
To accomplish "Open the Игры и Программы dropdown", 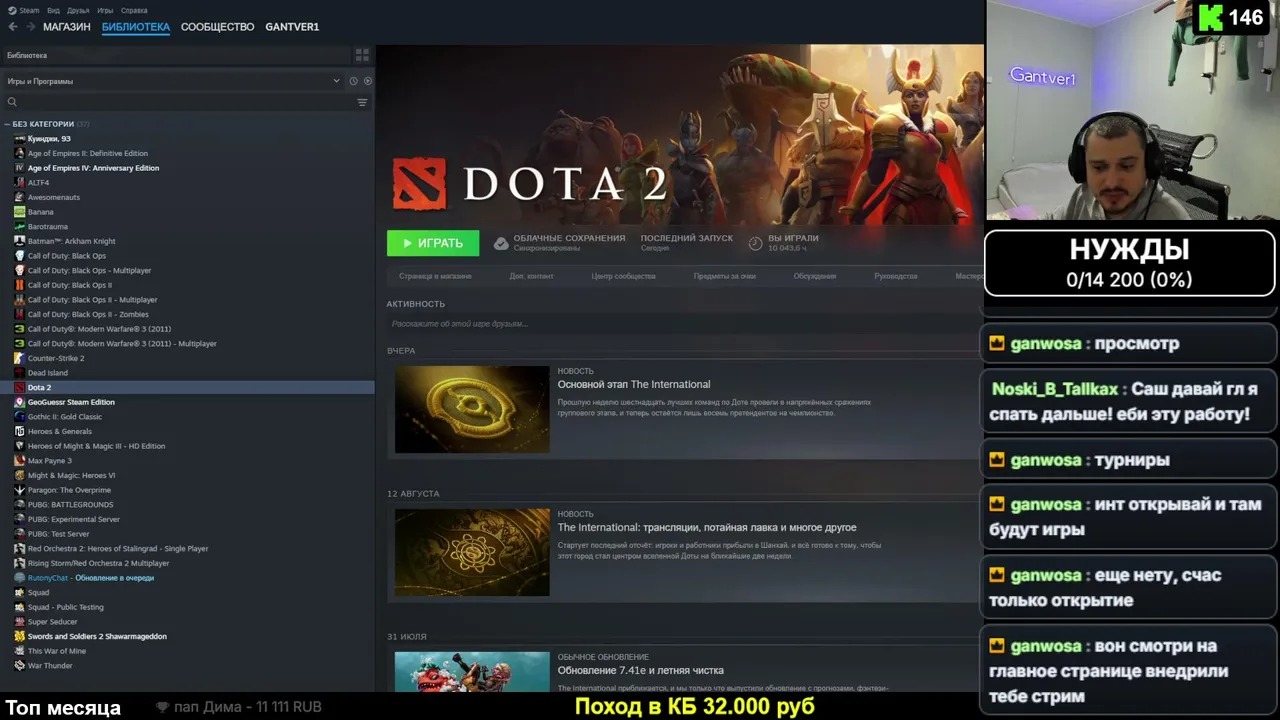I will click(173, 81).
